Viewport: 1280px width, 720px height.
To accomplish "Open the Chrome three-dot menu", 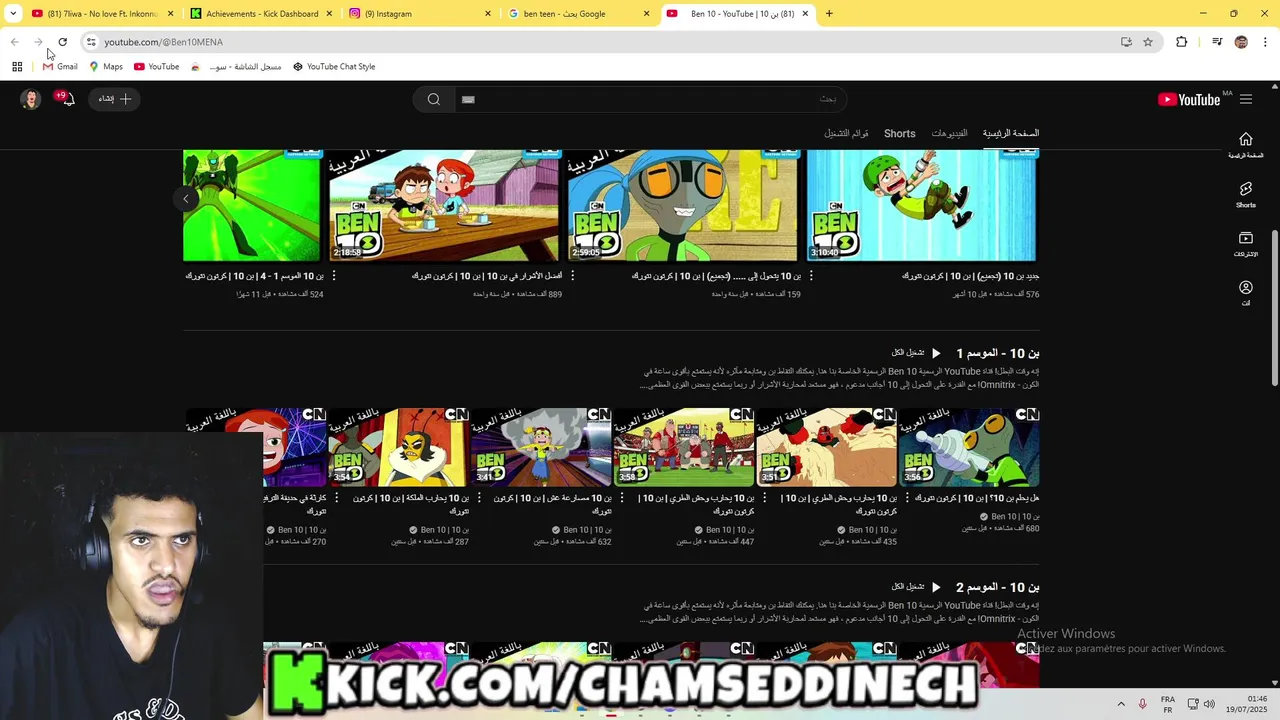I will 1266,42.
